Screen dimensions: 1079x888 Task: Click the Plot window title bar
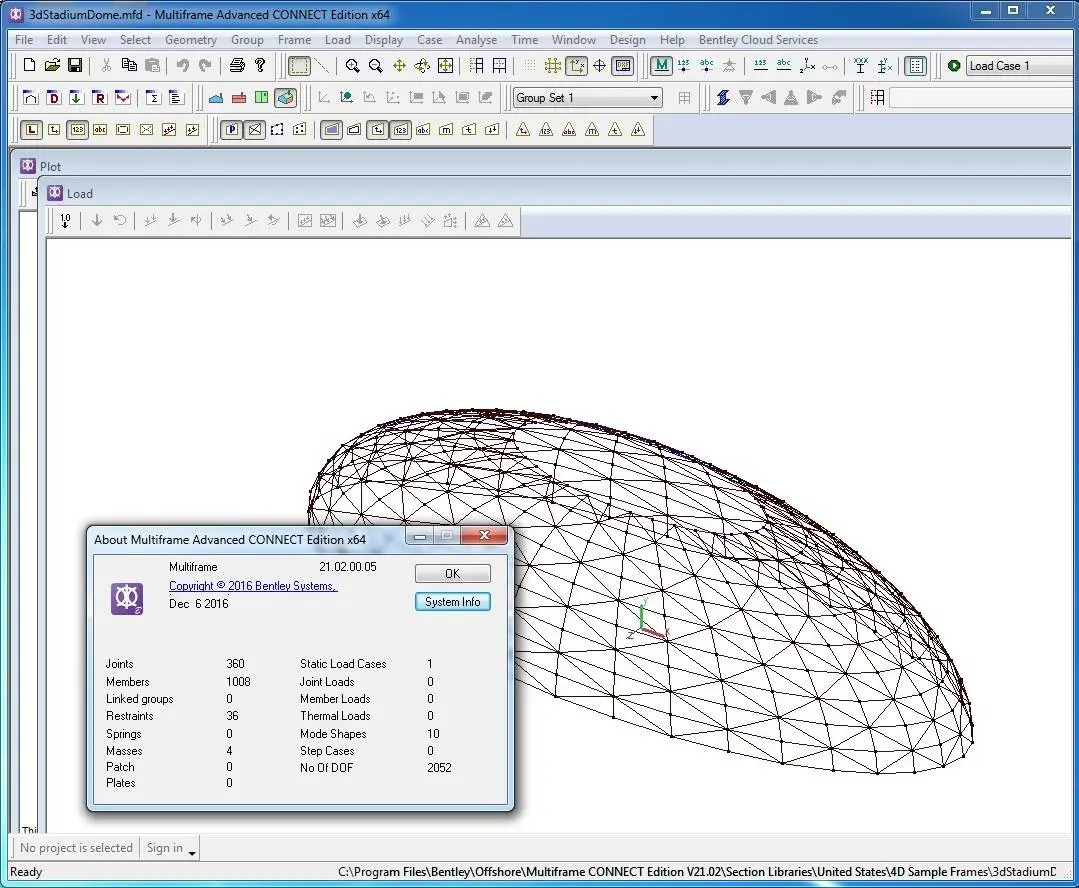tap(544, 166)
